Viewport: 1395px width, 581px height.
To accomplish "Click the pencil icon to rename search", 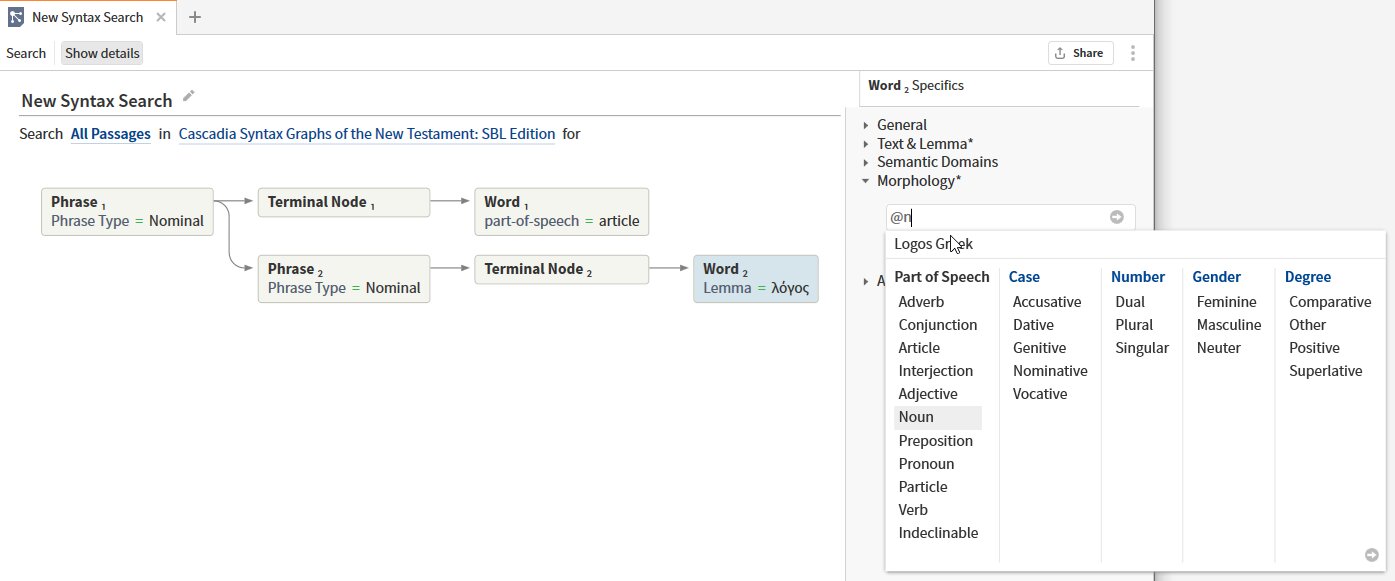I will point(189,96).
